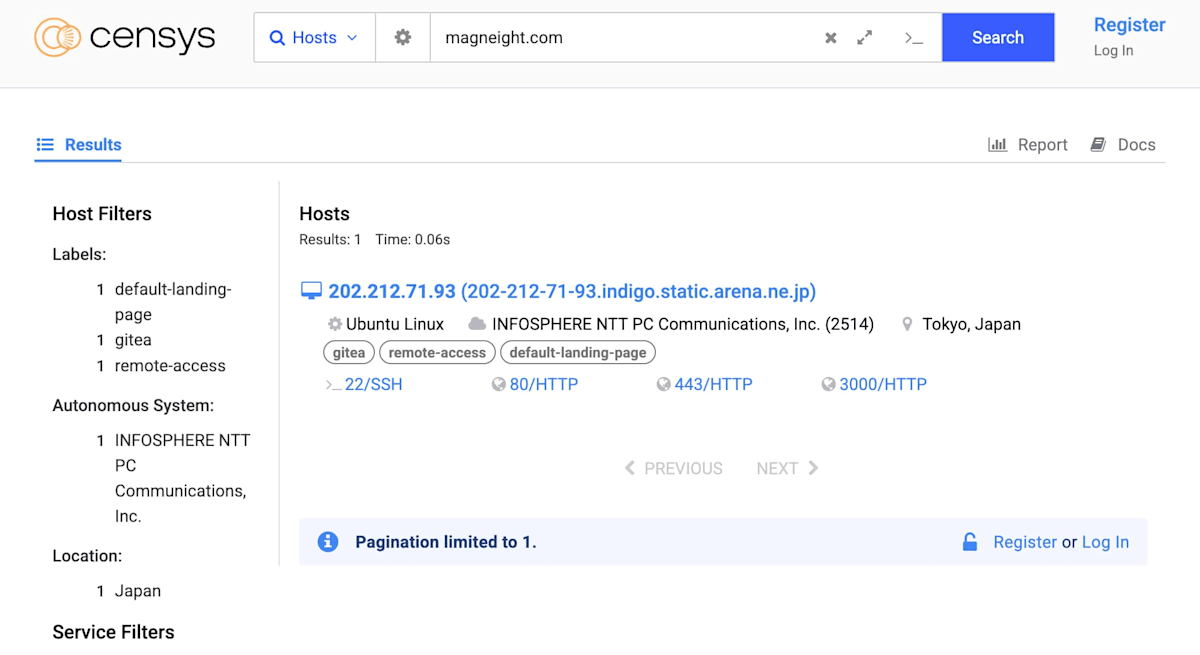Image resolution: width=1200 pixels, height=655 pixels.
Task: Click 'Tokyo, Japan' location text
Action: click(x=971, y=324)
